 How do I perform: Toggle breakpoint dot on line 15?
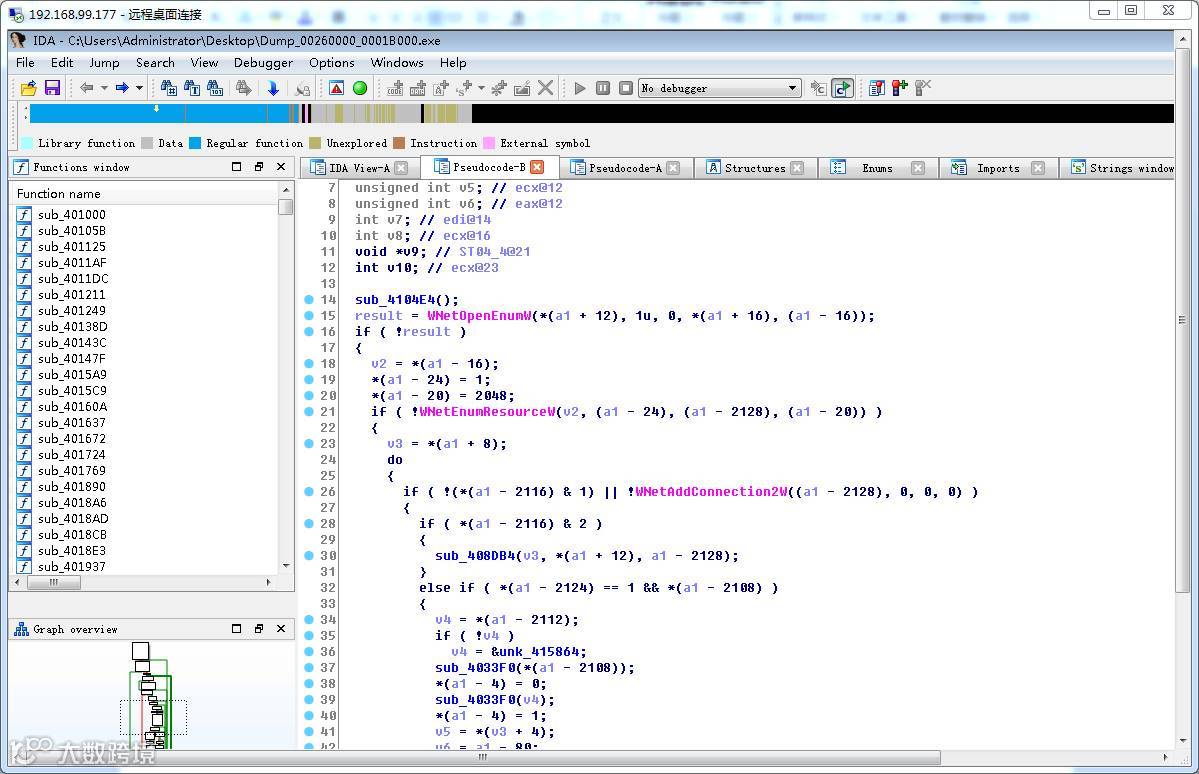(x=309, y=315)
